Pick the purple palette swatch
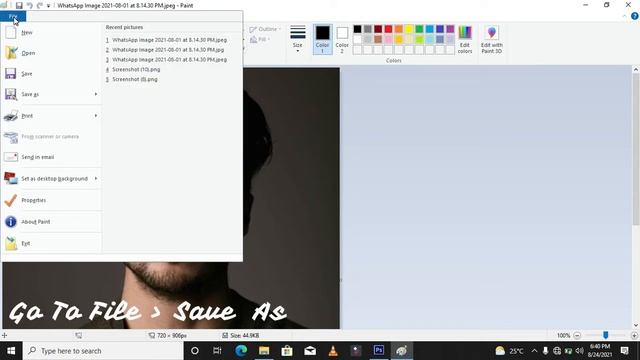This screenshot has height=360, width=640. coord(450,29)
